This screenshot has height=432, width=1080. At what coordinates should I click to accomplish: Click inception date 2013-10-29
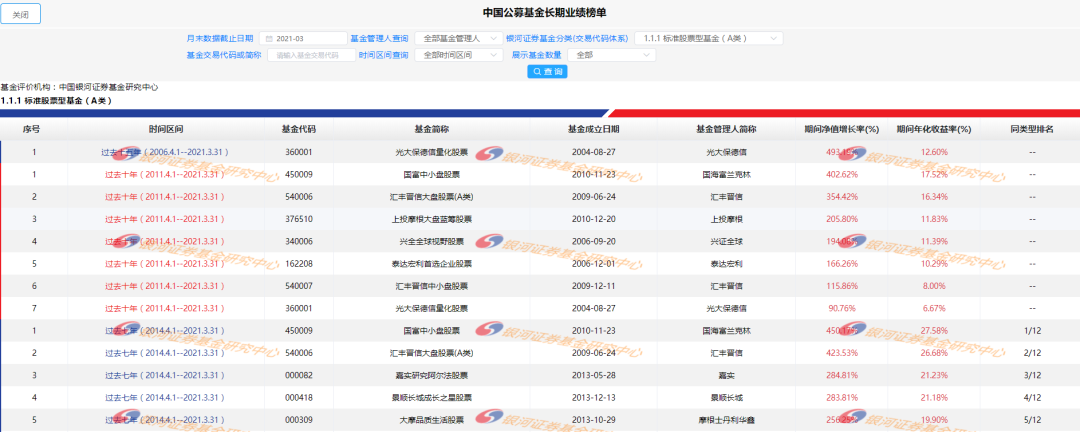pyautogui.click(x=593, y=420)
